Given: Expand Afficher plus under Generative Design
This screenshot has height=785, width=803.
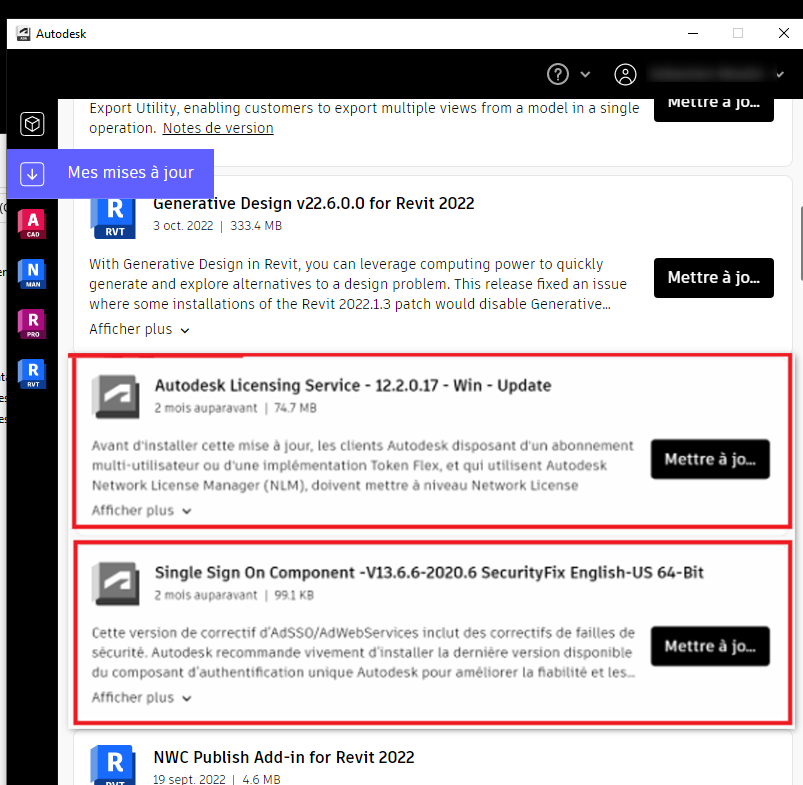Looking at the screenshot, I should coord(139,329).
